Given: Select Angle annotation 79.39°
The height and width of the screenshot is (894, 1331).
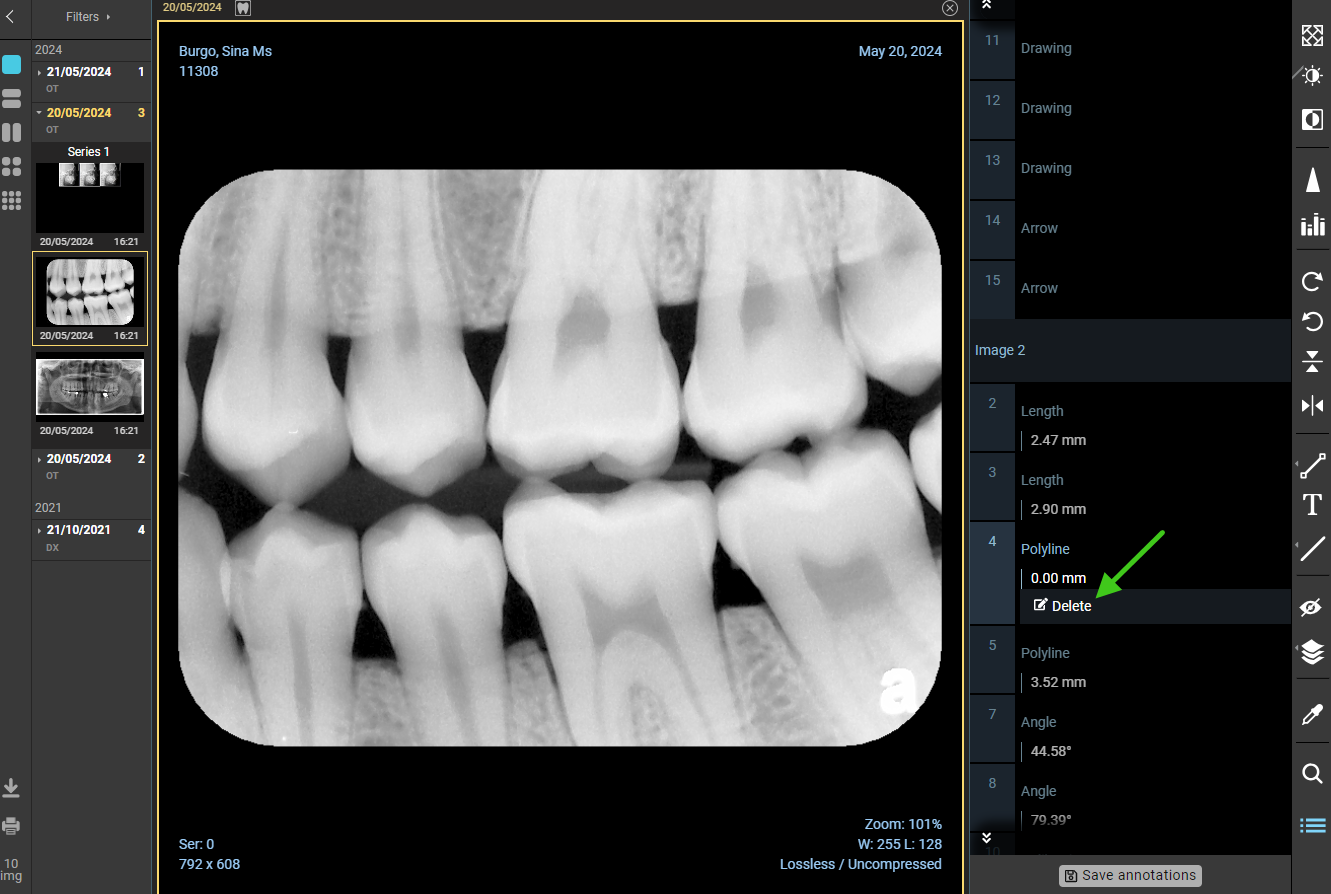Looking at the screenshot, I should 1130,799.
